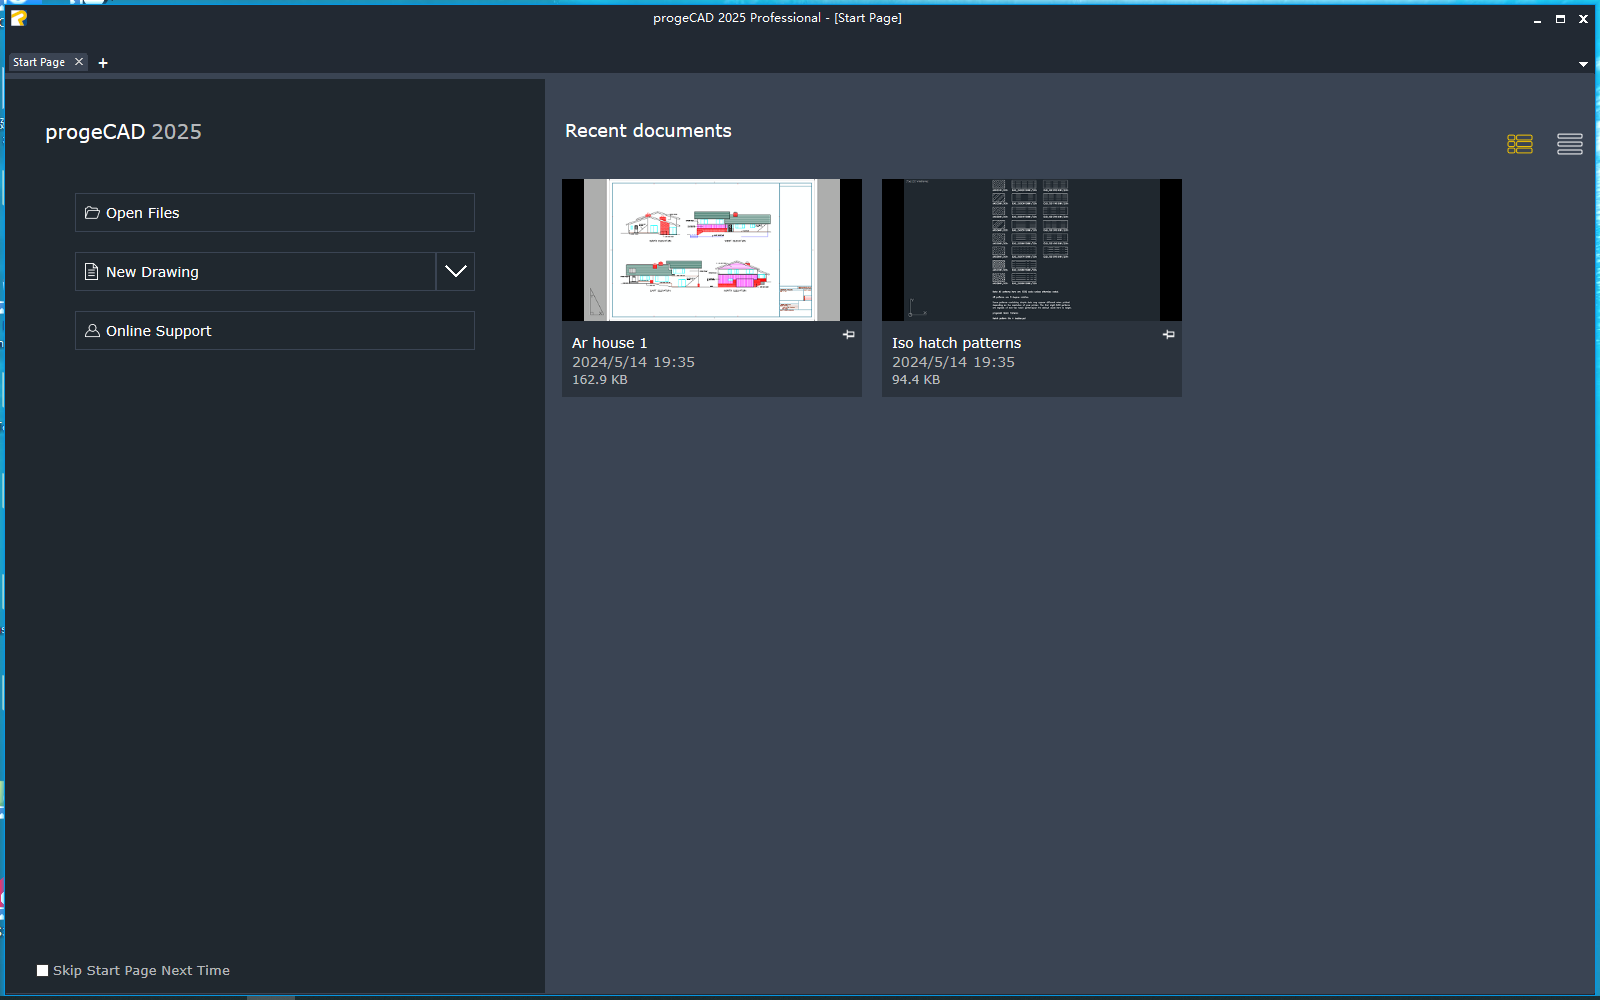
Task: Click the Iso hatch patterns file name
Action: tap(957, 343)
